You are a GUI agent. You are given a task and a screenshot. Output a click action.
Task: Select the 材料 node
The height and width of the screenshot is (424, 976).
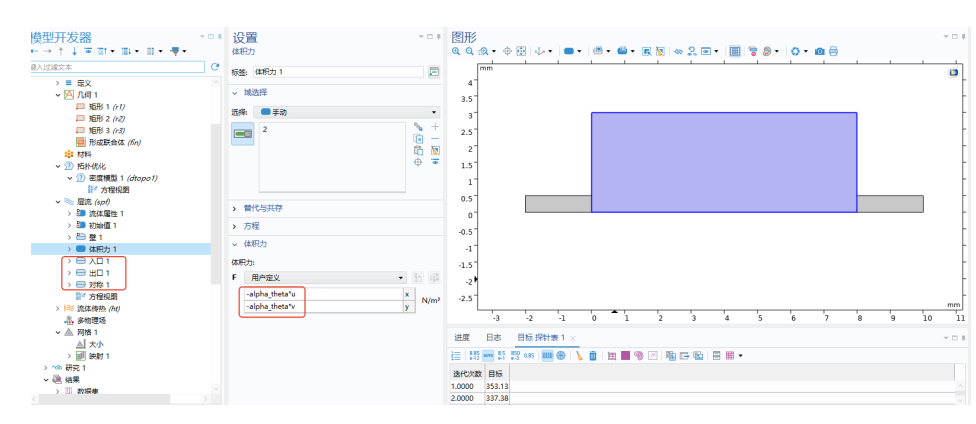pos(84,154)
